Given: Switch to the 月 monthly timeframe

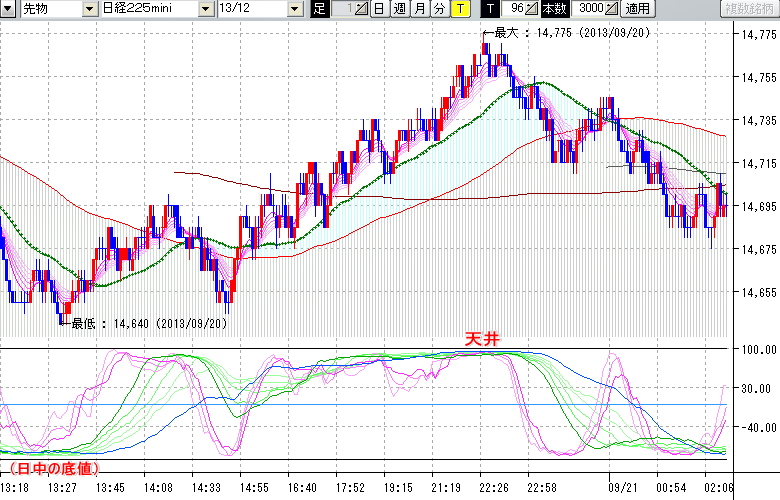Looking at the screenshot, I should click(419, 9).
